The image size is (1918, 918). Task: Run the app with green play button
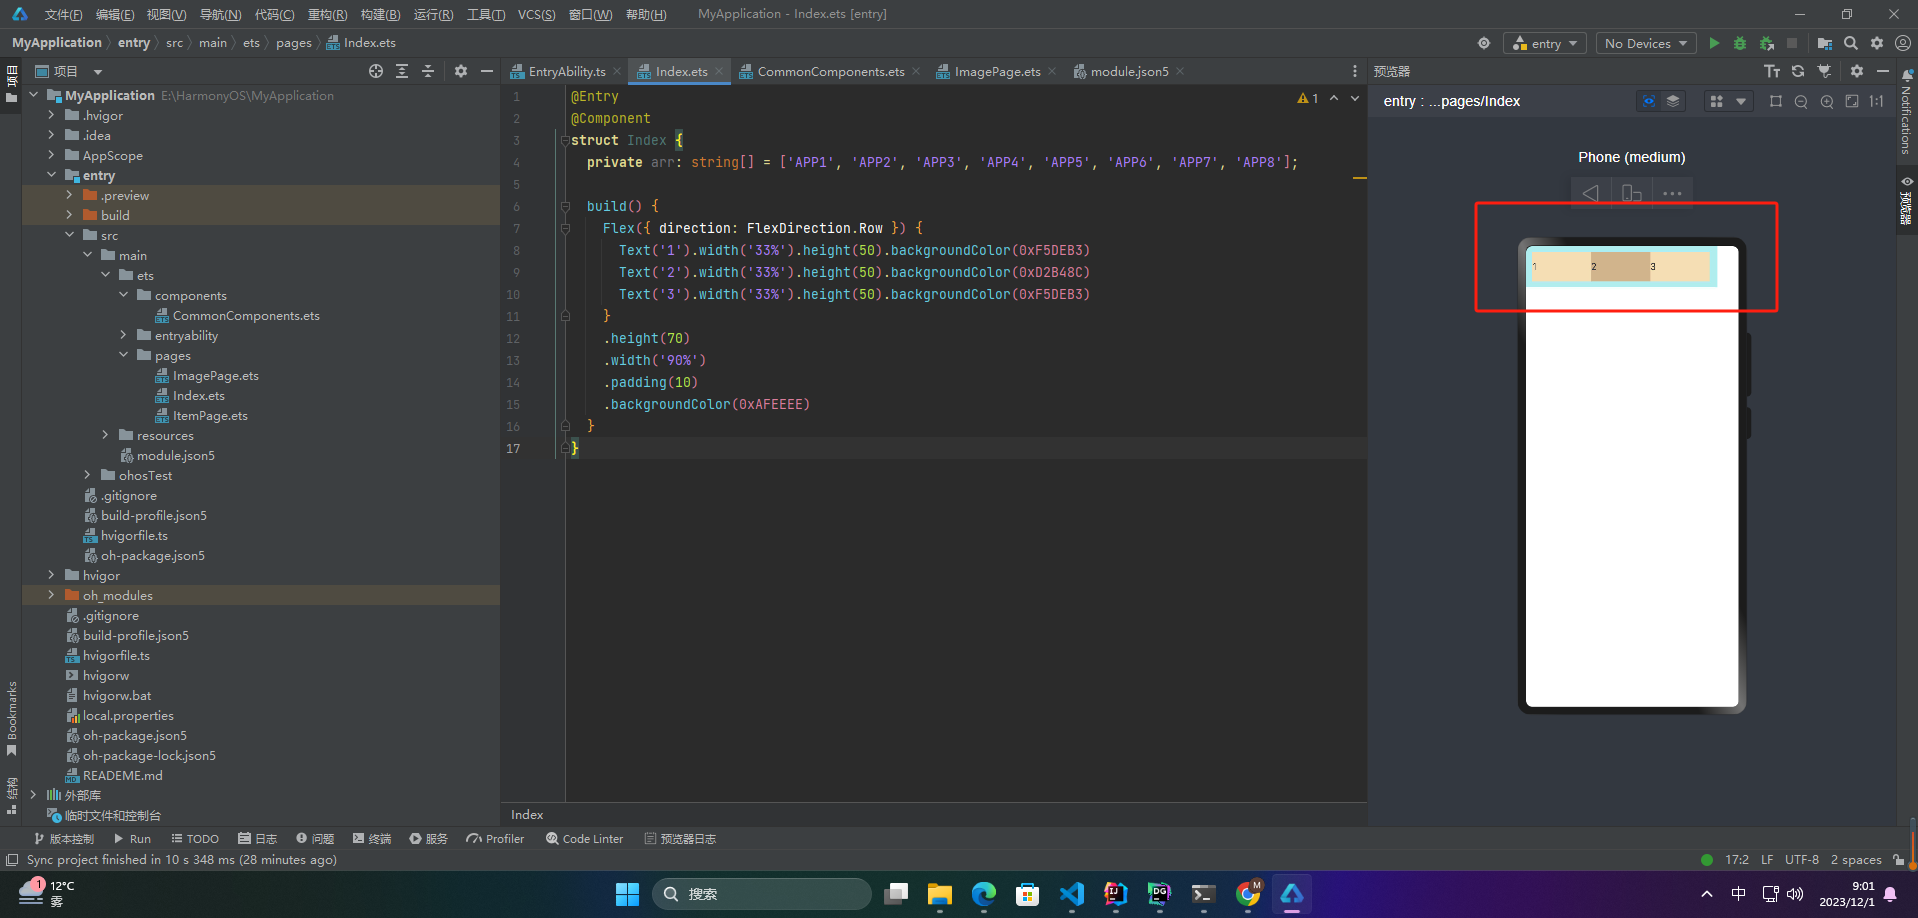pyautogui.click(x=1714, y=43)
